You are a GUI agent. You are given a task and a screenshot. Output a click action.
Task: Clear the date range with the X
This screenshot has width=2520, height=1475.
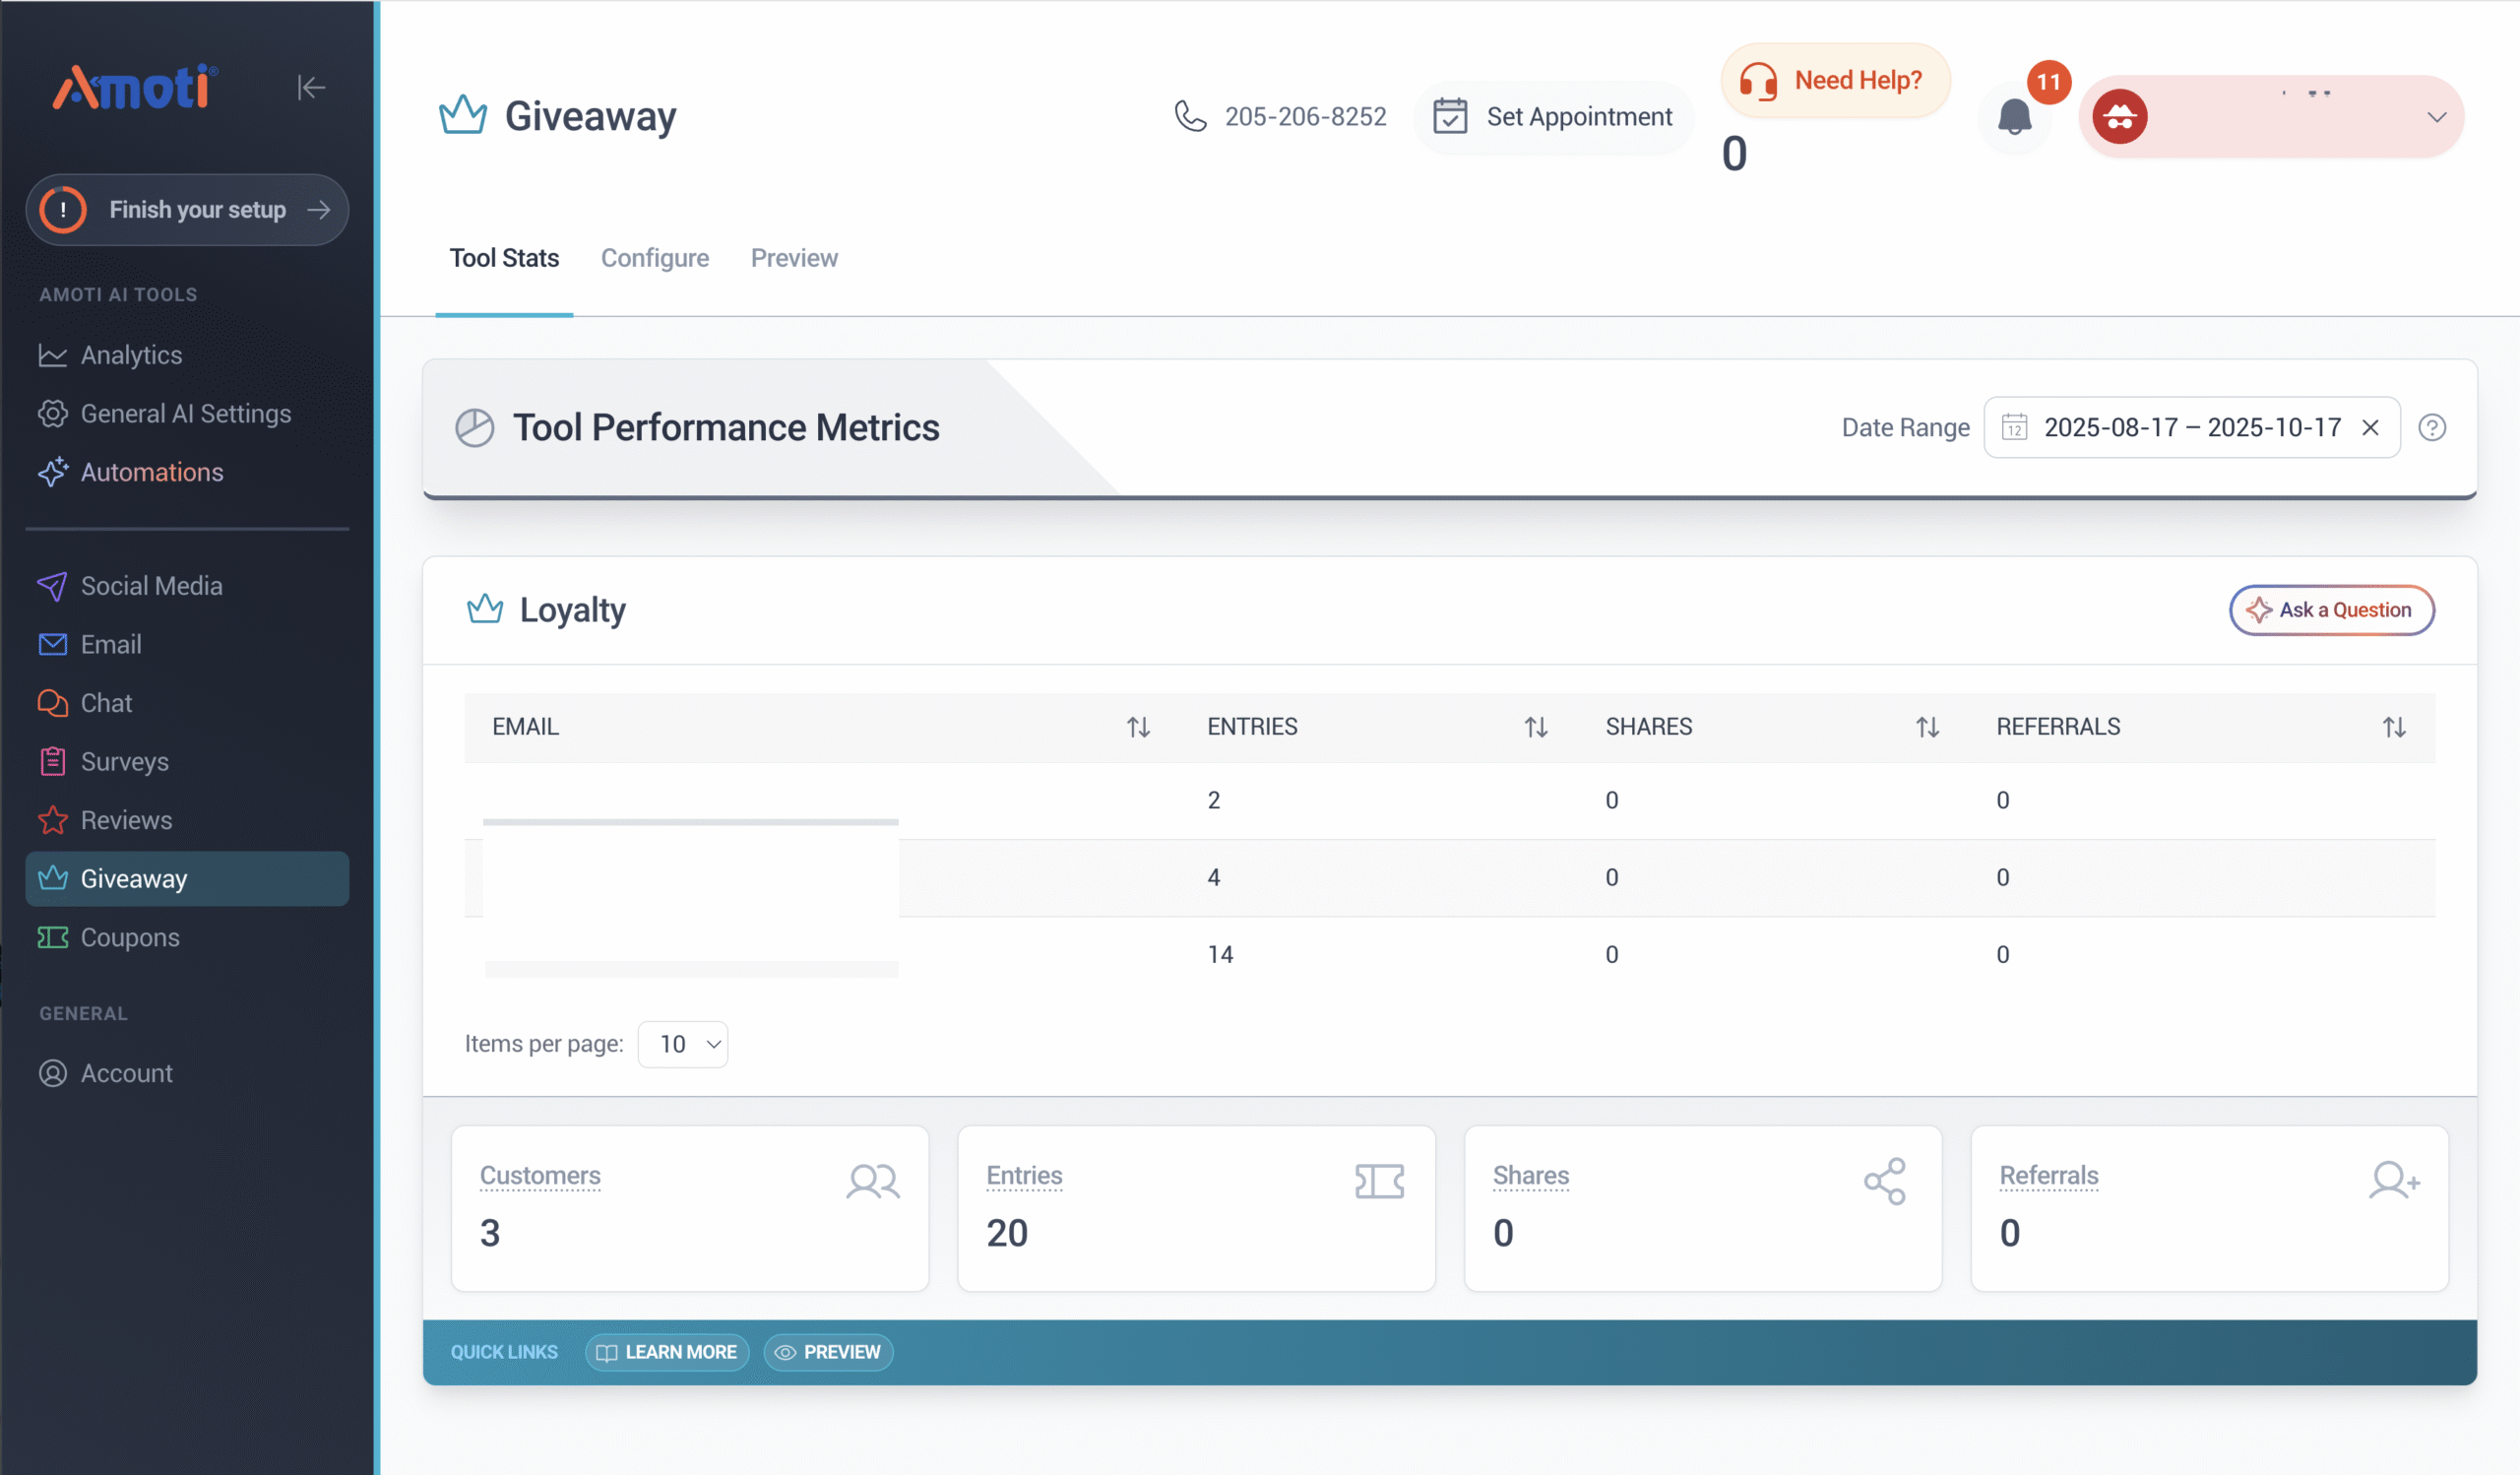tap(2370, 428)
